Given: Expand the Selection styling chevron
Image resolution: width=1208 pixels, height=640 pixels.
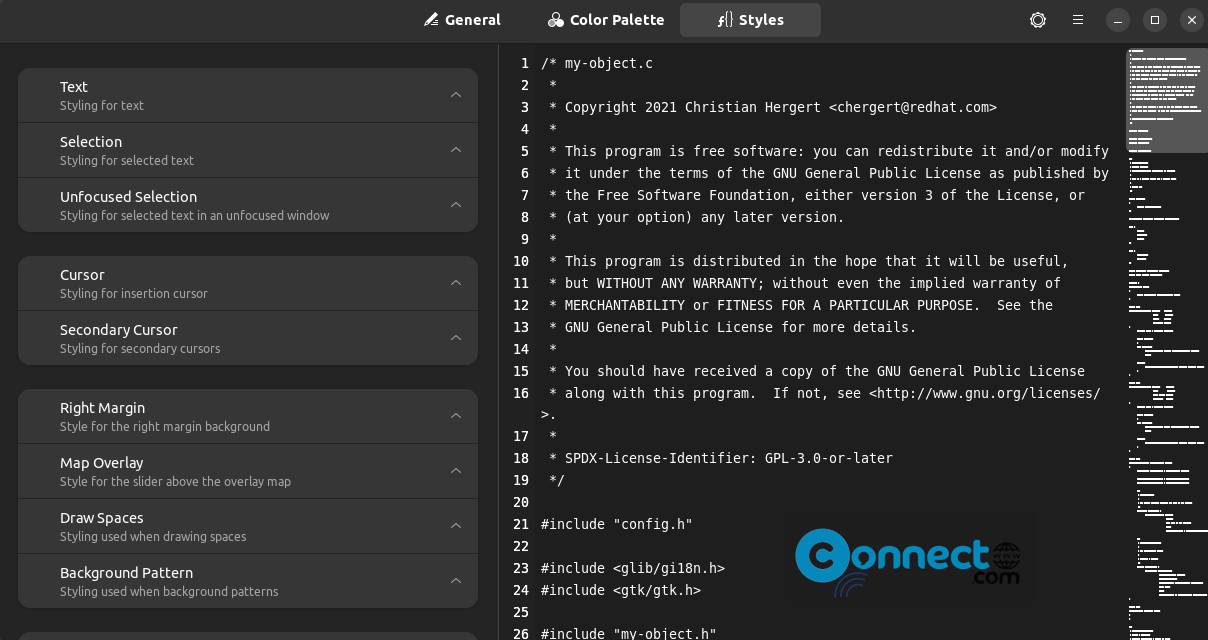Looking at the screenshot, I should [456, 150].
